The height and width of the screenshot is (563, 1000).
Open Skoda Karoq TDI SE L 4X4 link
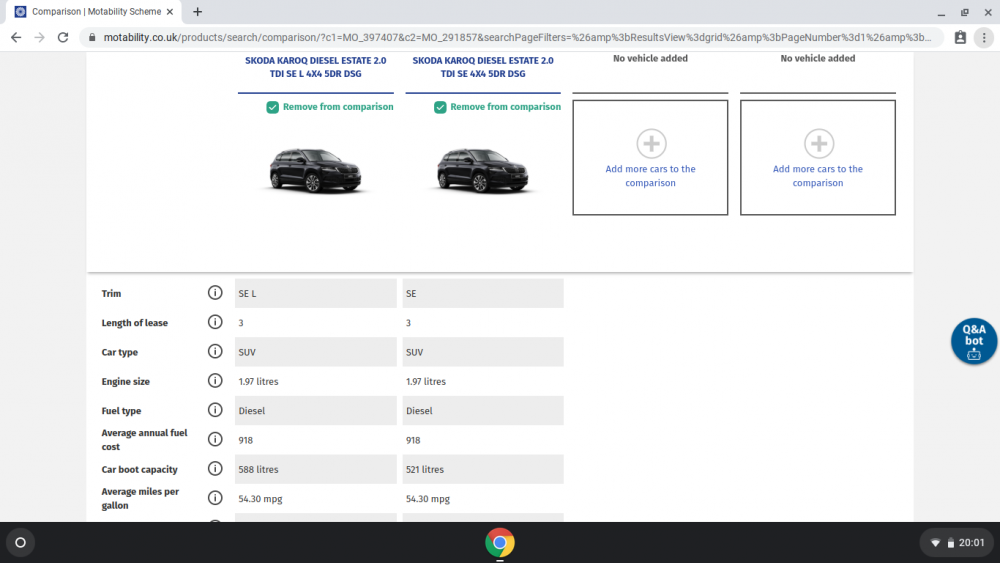point(316,67)
